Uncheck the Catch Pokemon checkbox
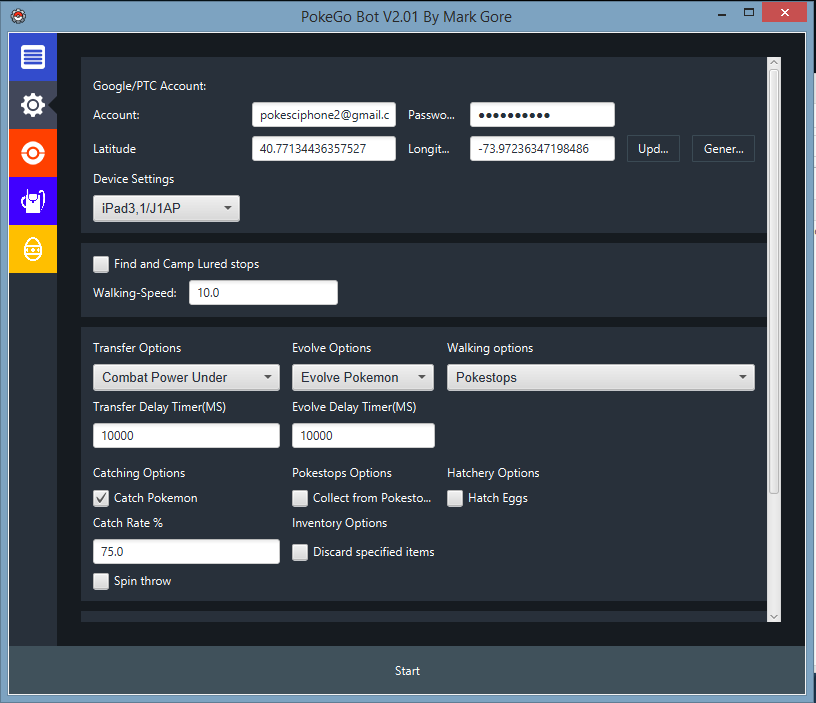The image size is (816, 703). pyautogui.click(x=101, y=498)
